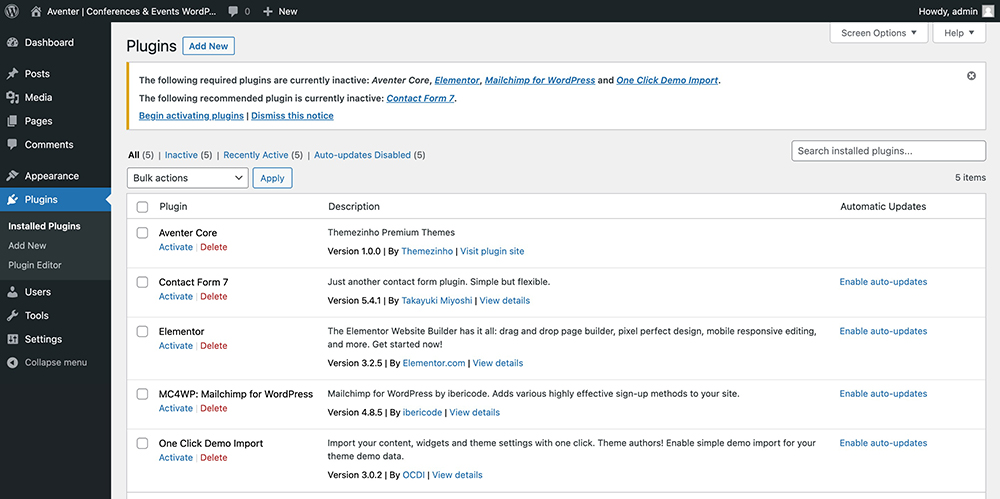Toggle the select-all checkbox in table header
1000x499 pixels.
[x=142, y=207]
